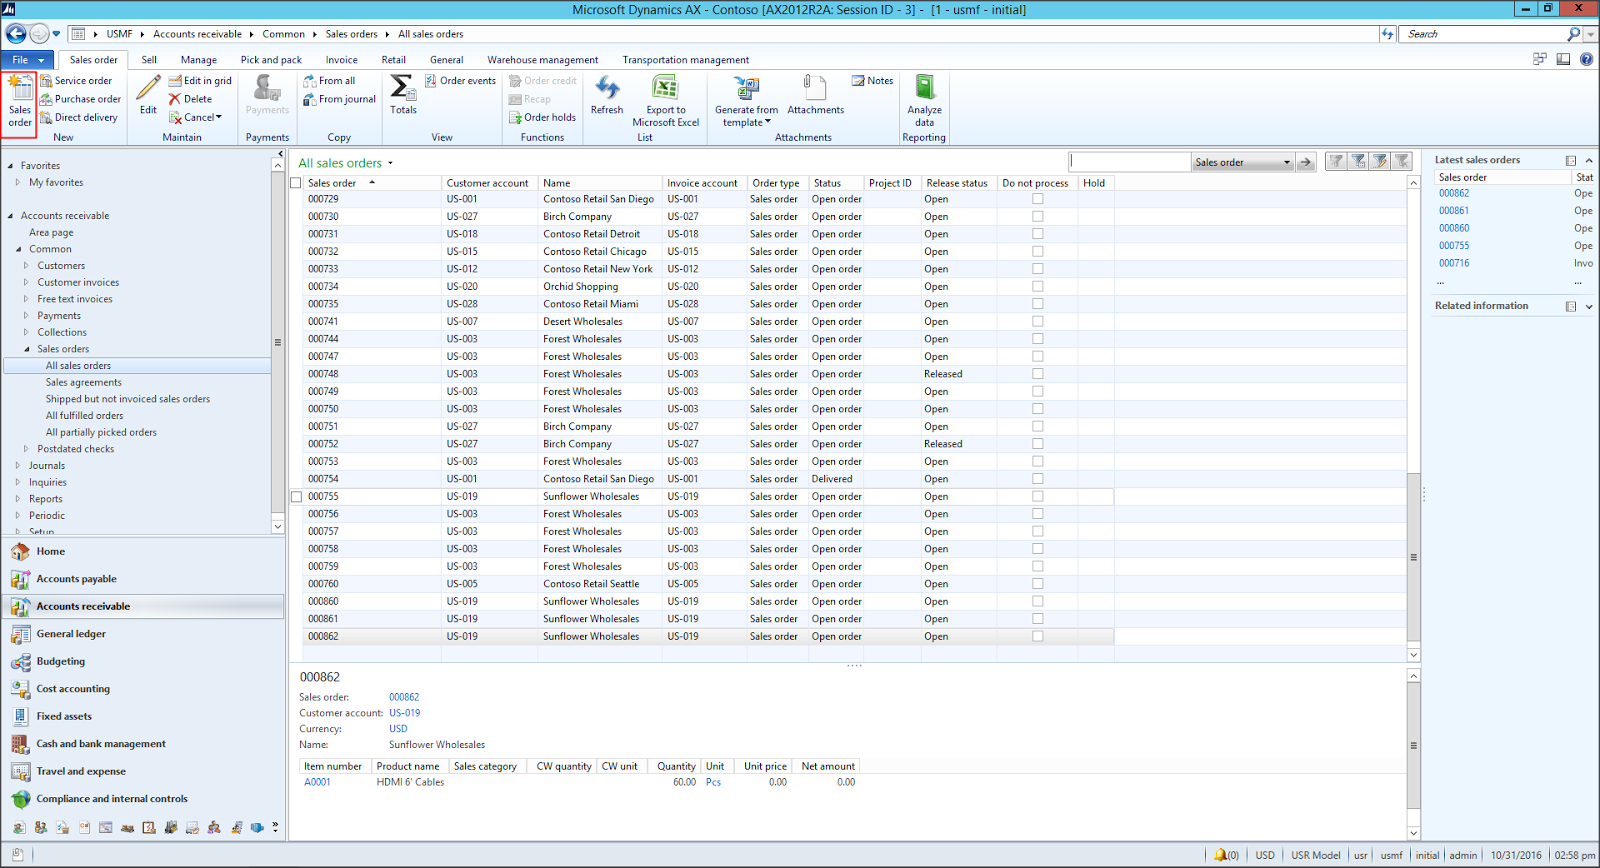
Task: Expand Journals tree node
Action: 18,466
